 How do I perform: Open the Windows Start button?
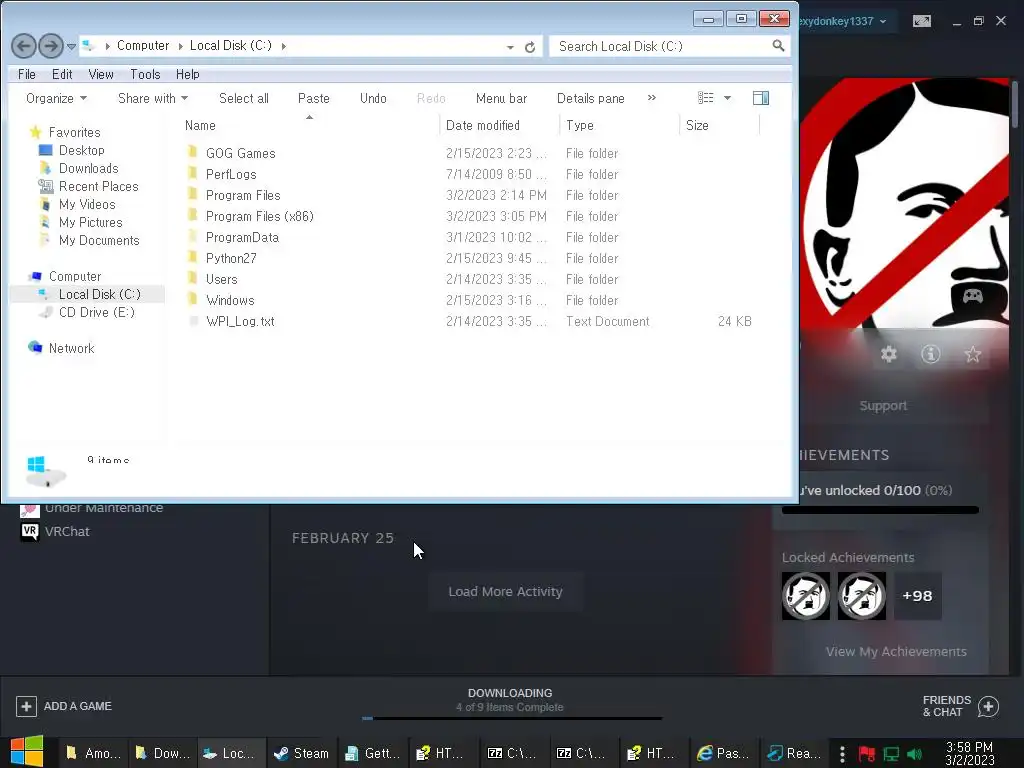click(x=27, y=751)
